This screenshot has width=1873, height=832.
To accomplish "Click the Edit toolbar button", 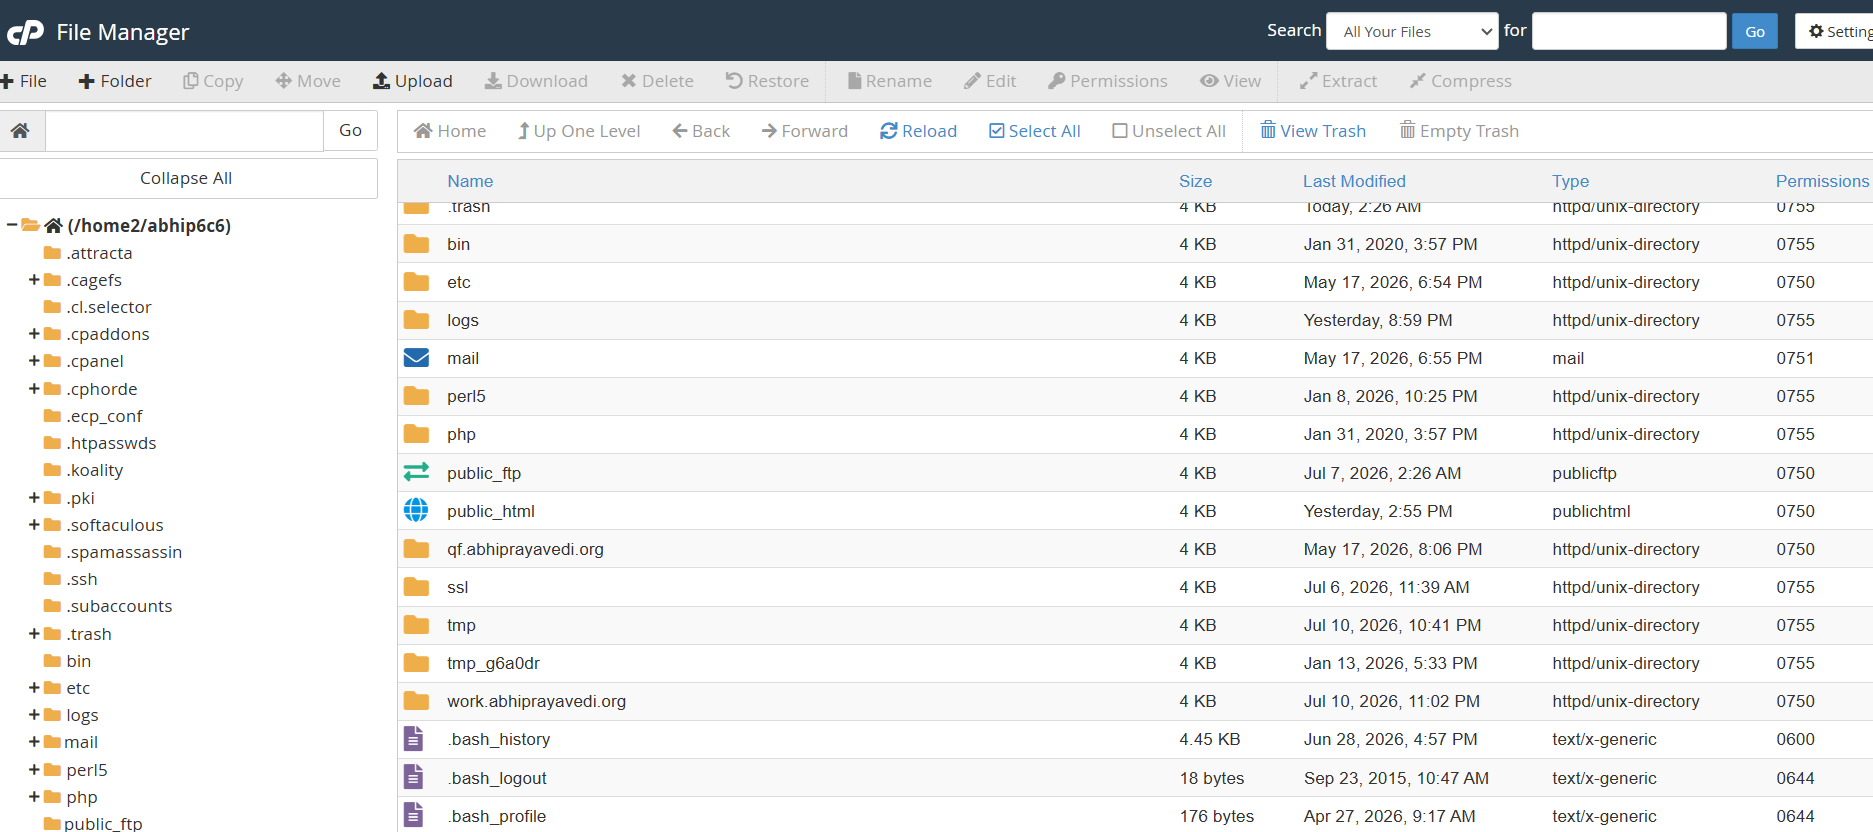I will pos(990,81).
